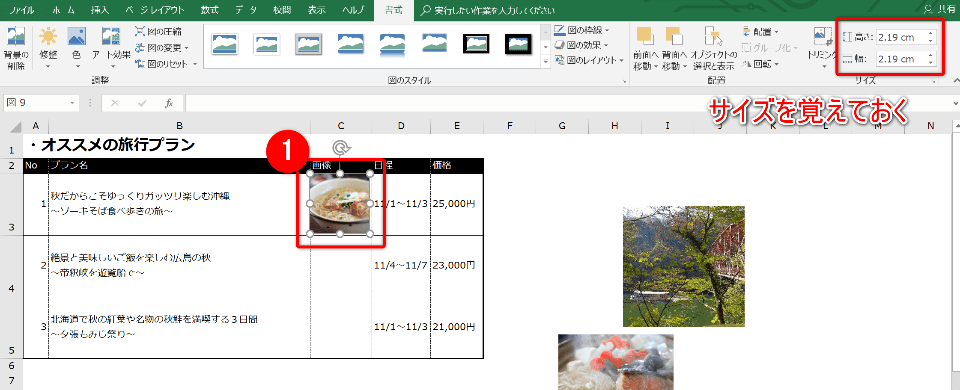Click the 高さ (height) input field
The width and height of the screenshot is (960, 390).
[901, 37]
